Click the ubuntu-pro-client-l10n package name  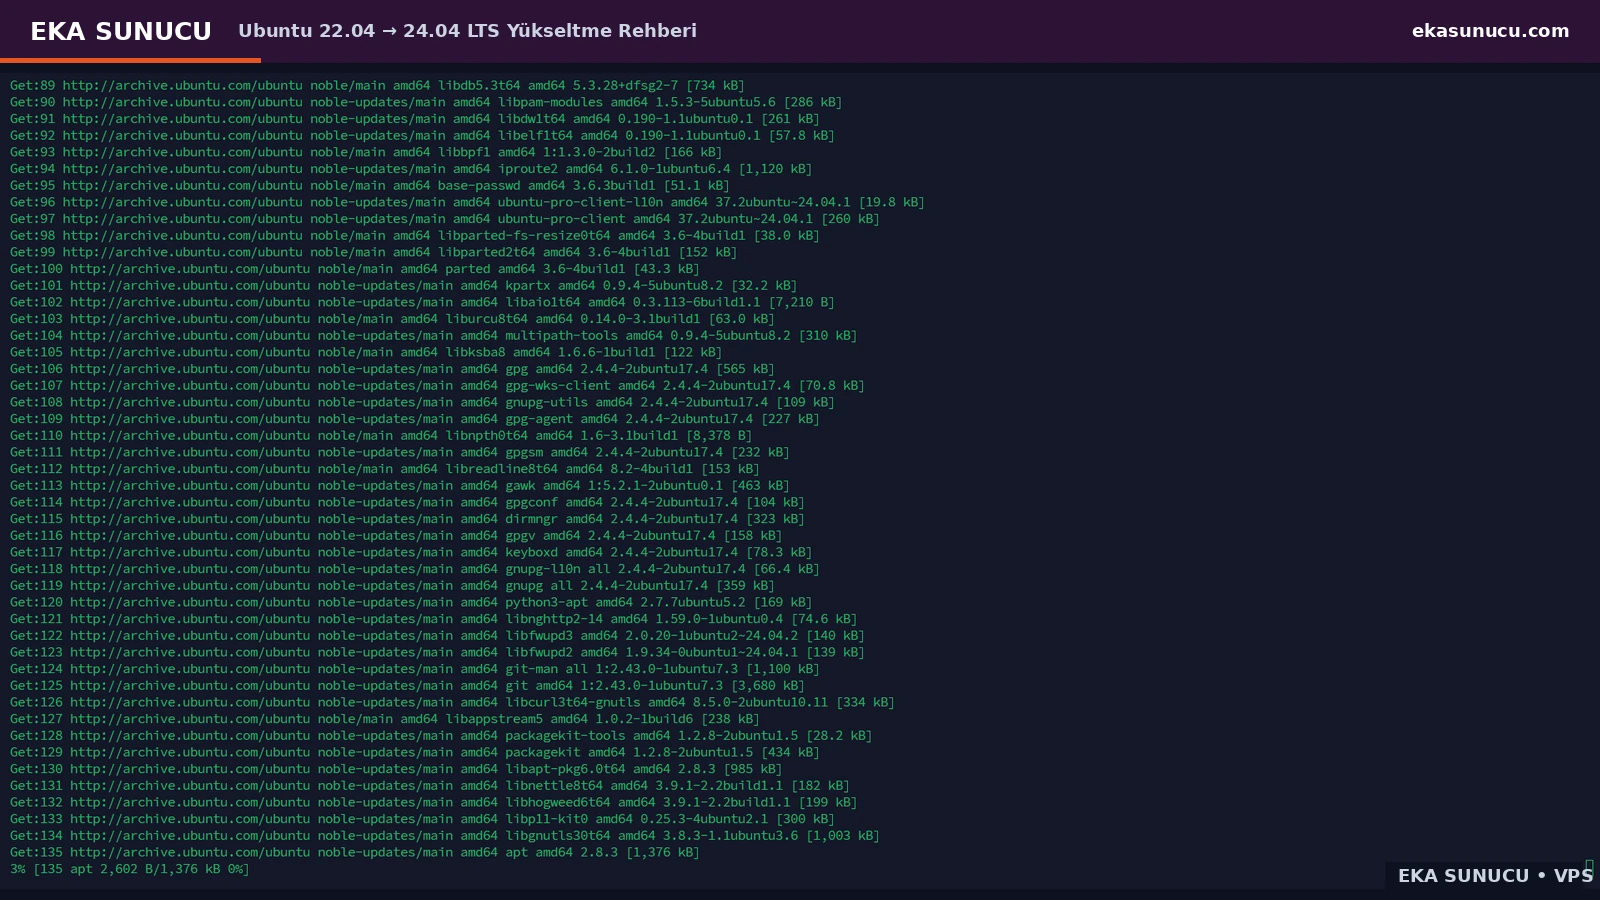tap(580, 202)
